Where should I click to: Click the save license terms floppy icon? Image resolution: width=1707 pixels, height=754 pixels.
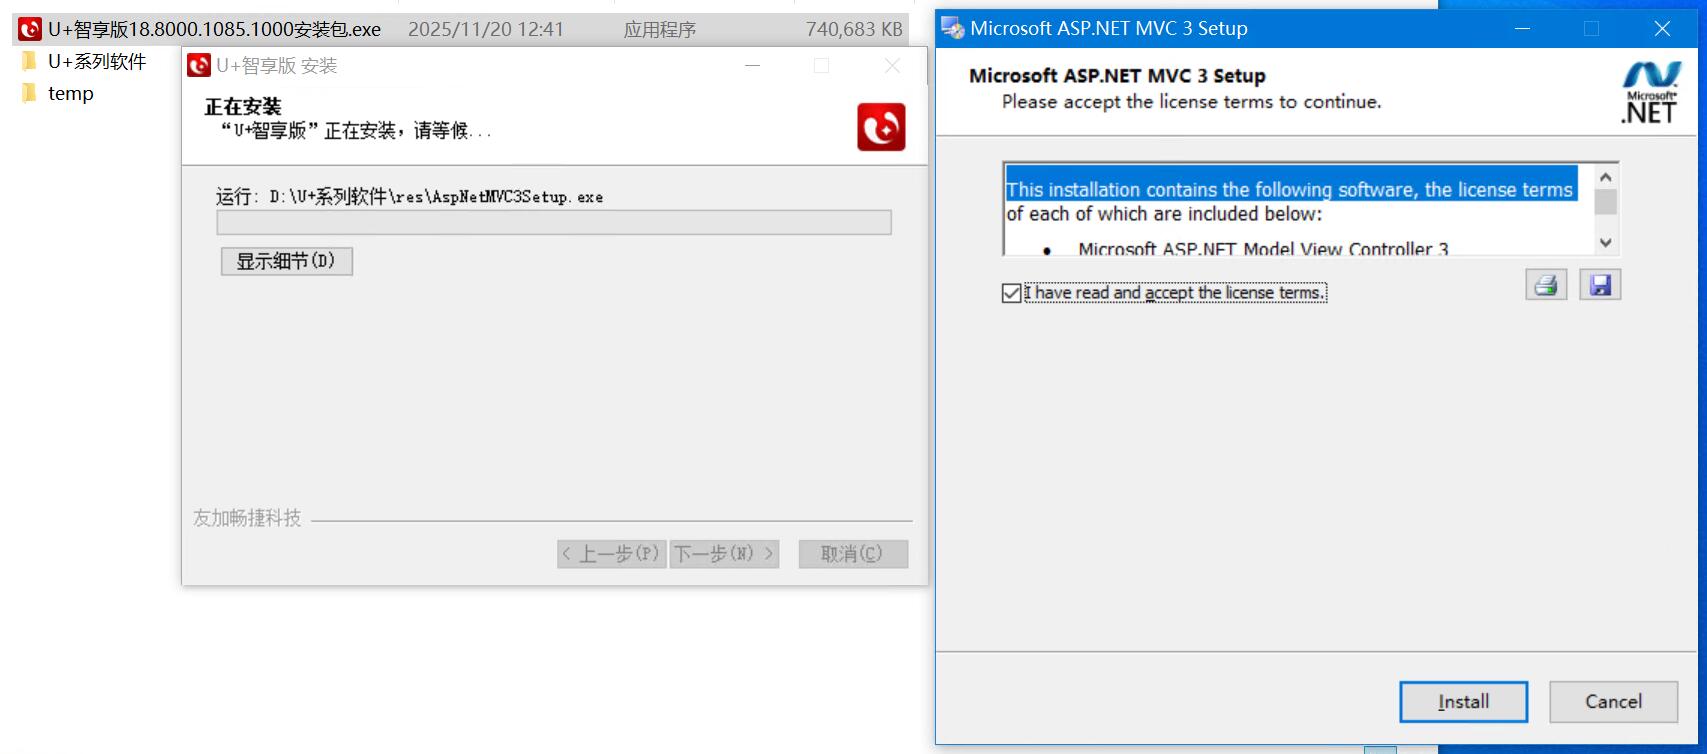1600,285
